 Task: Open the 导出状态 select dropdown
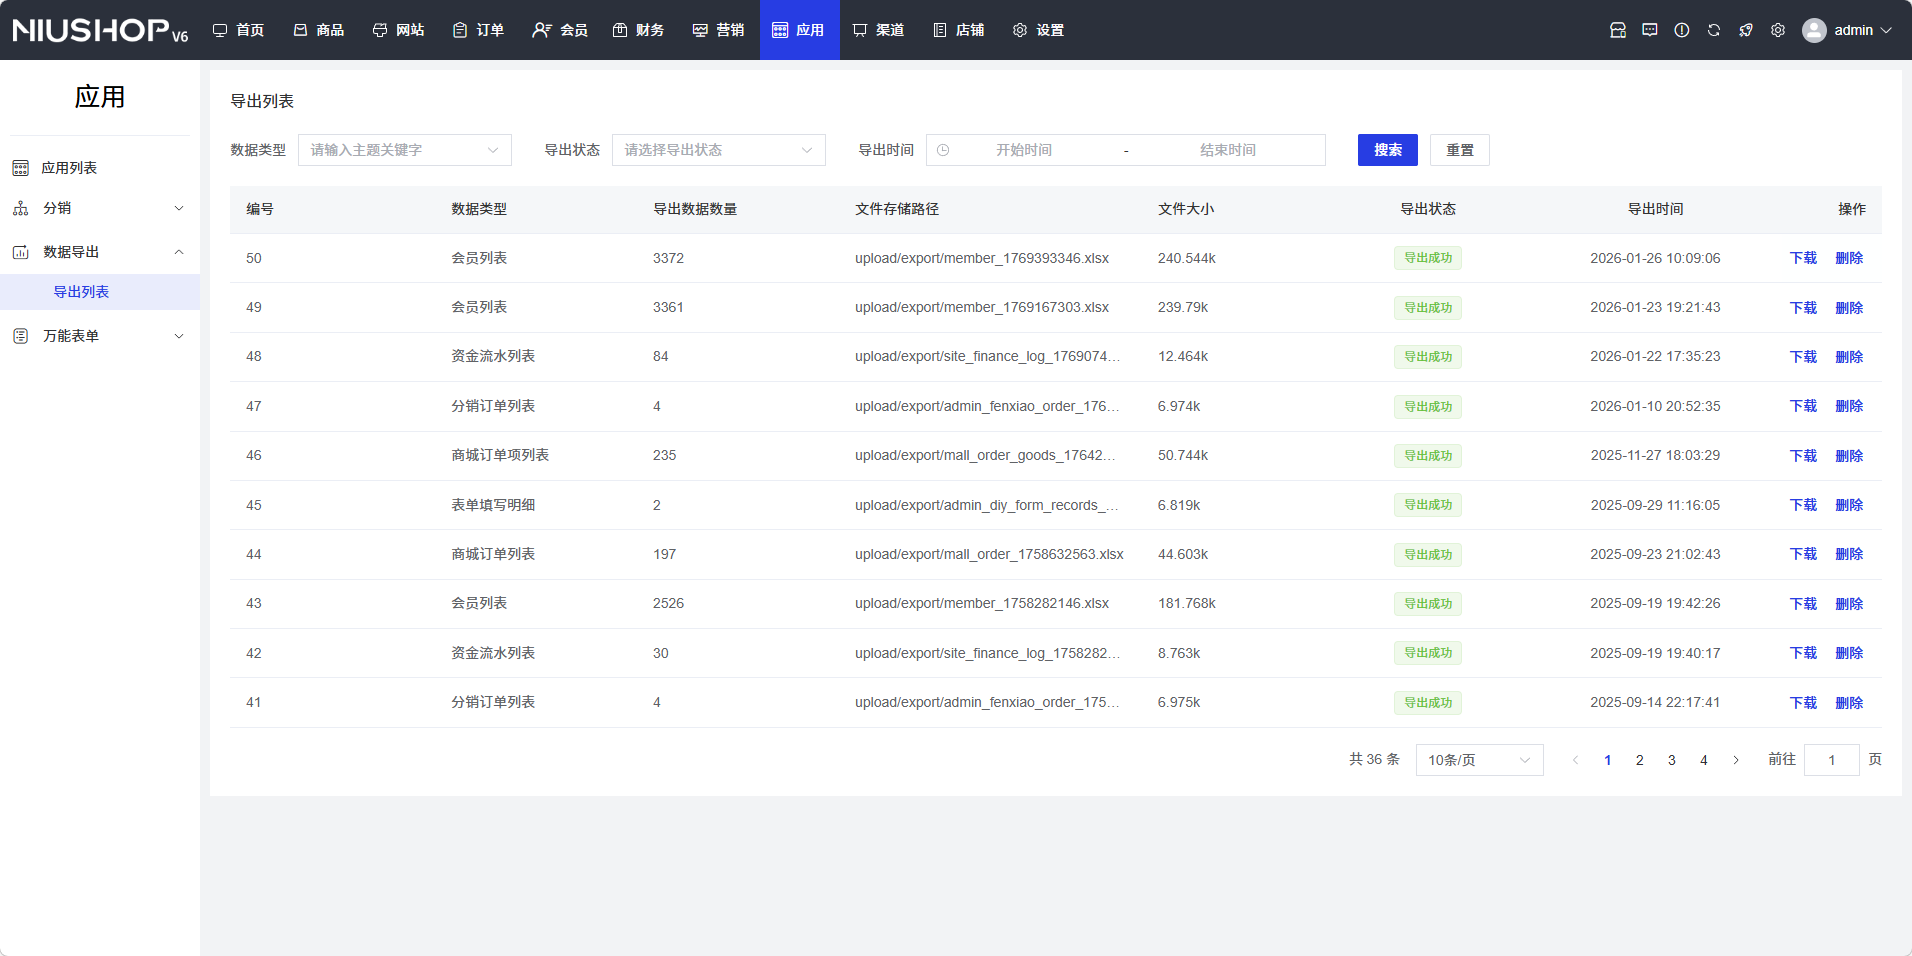pyautogui.click(x=718, y=150)
